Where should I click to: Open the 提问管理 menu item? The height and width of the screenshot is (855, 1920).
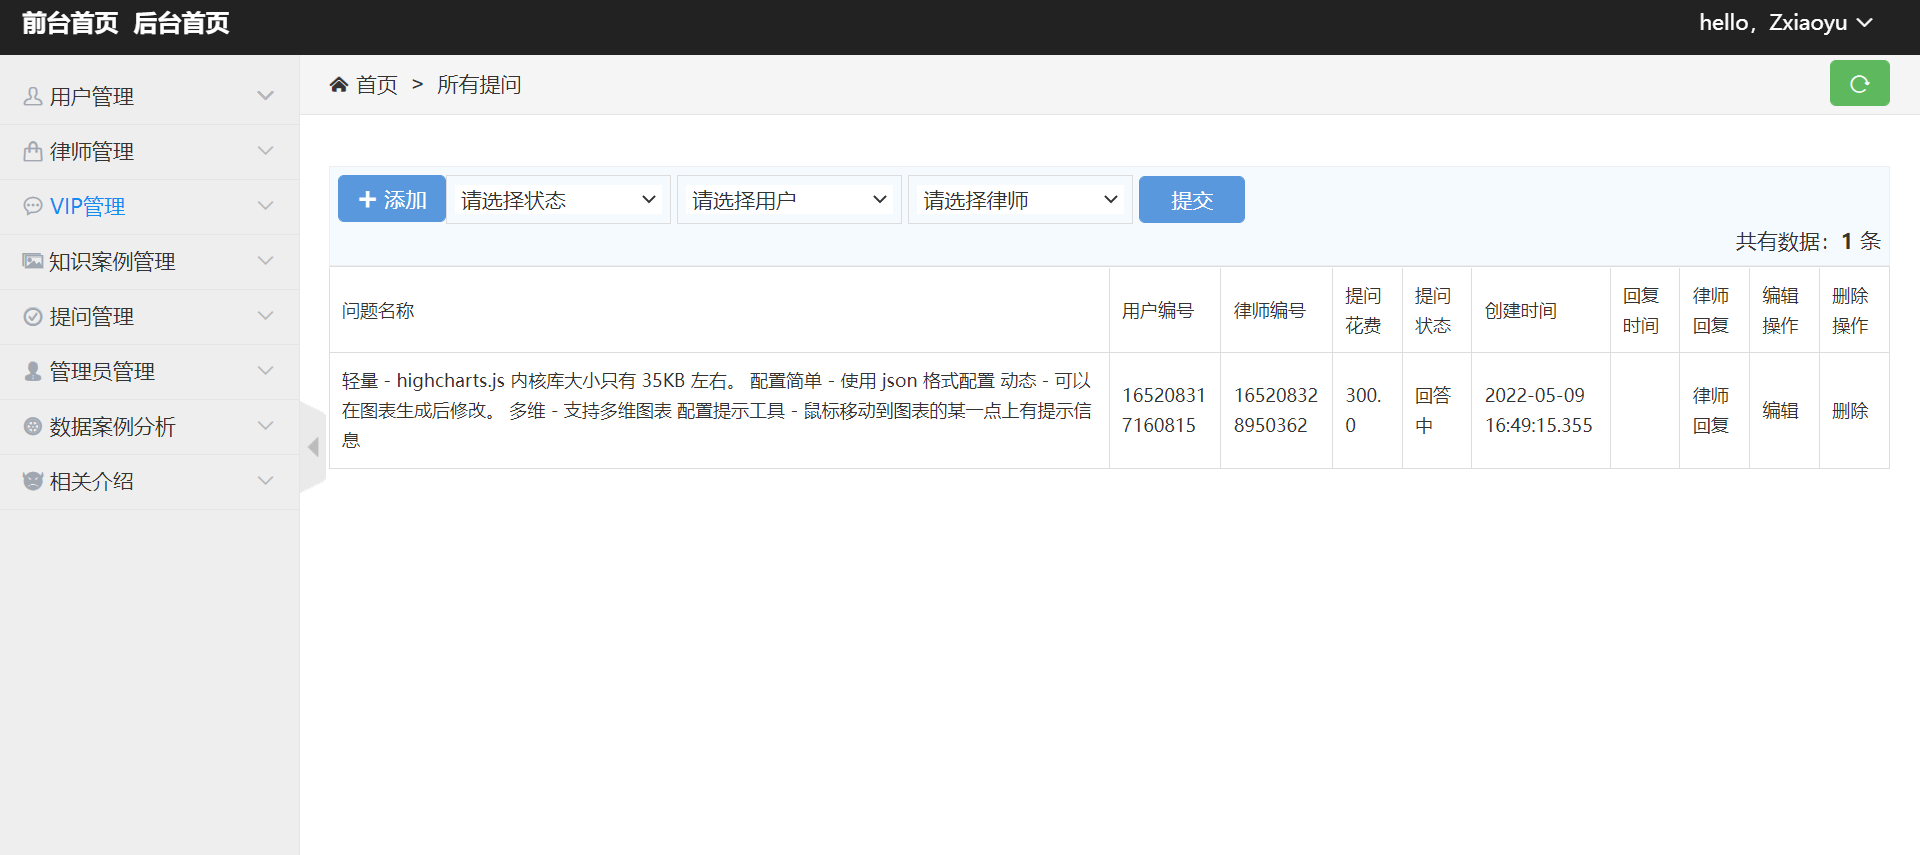click(150, 317)
